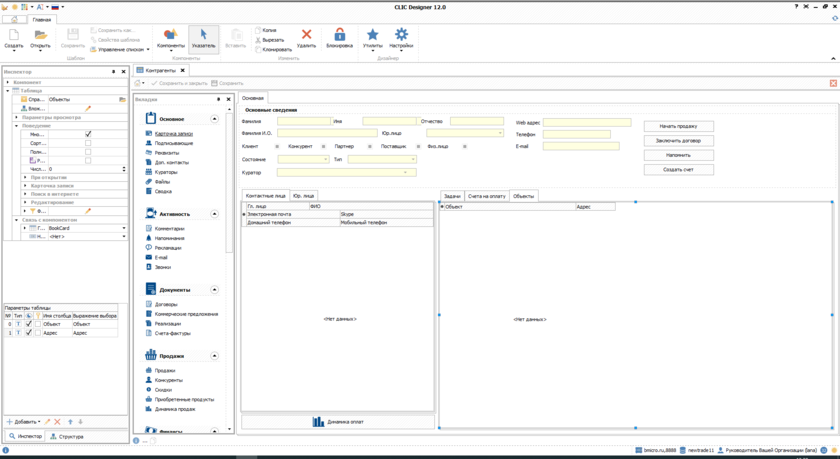Image resolution: width=840 pixels, height=459 pixels.
Task: Click the pencil icon in filter row
Action: point(88,211)
